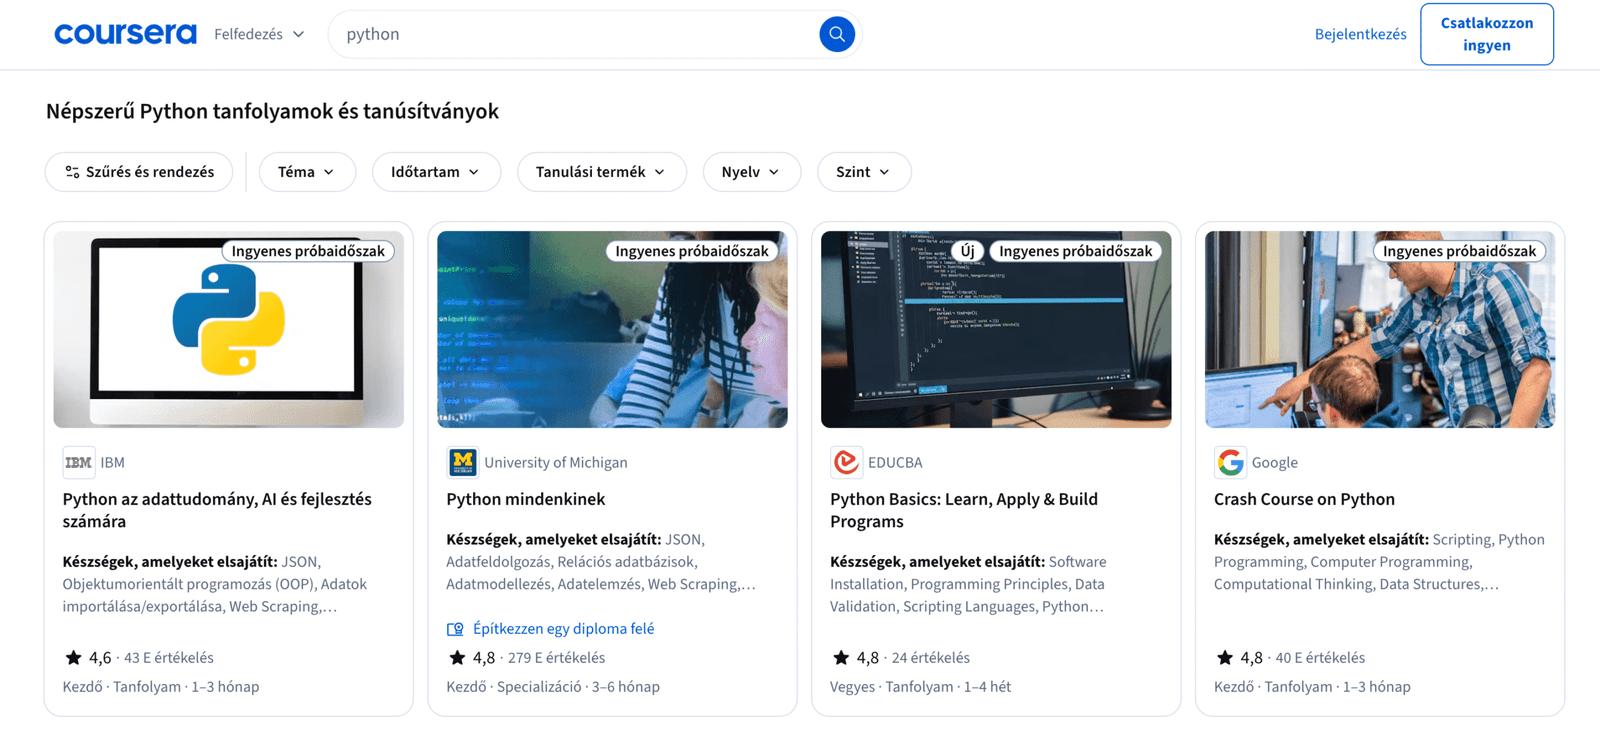Click the IBM provider logo
Image resolution: width=1600 pixels, height=731 pixels.
pyautogui.click(x=79, y=462)
